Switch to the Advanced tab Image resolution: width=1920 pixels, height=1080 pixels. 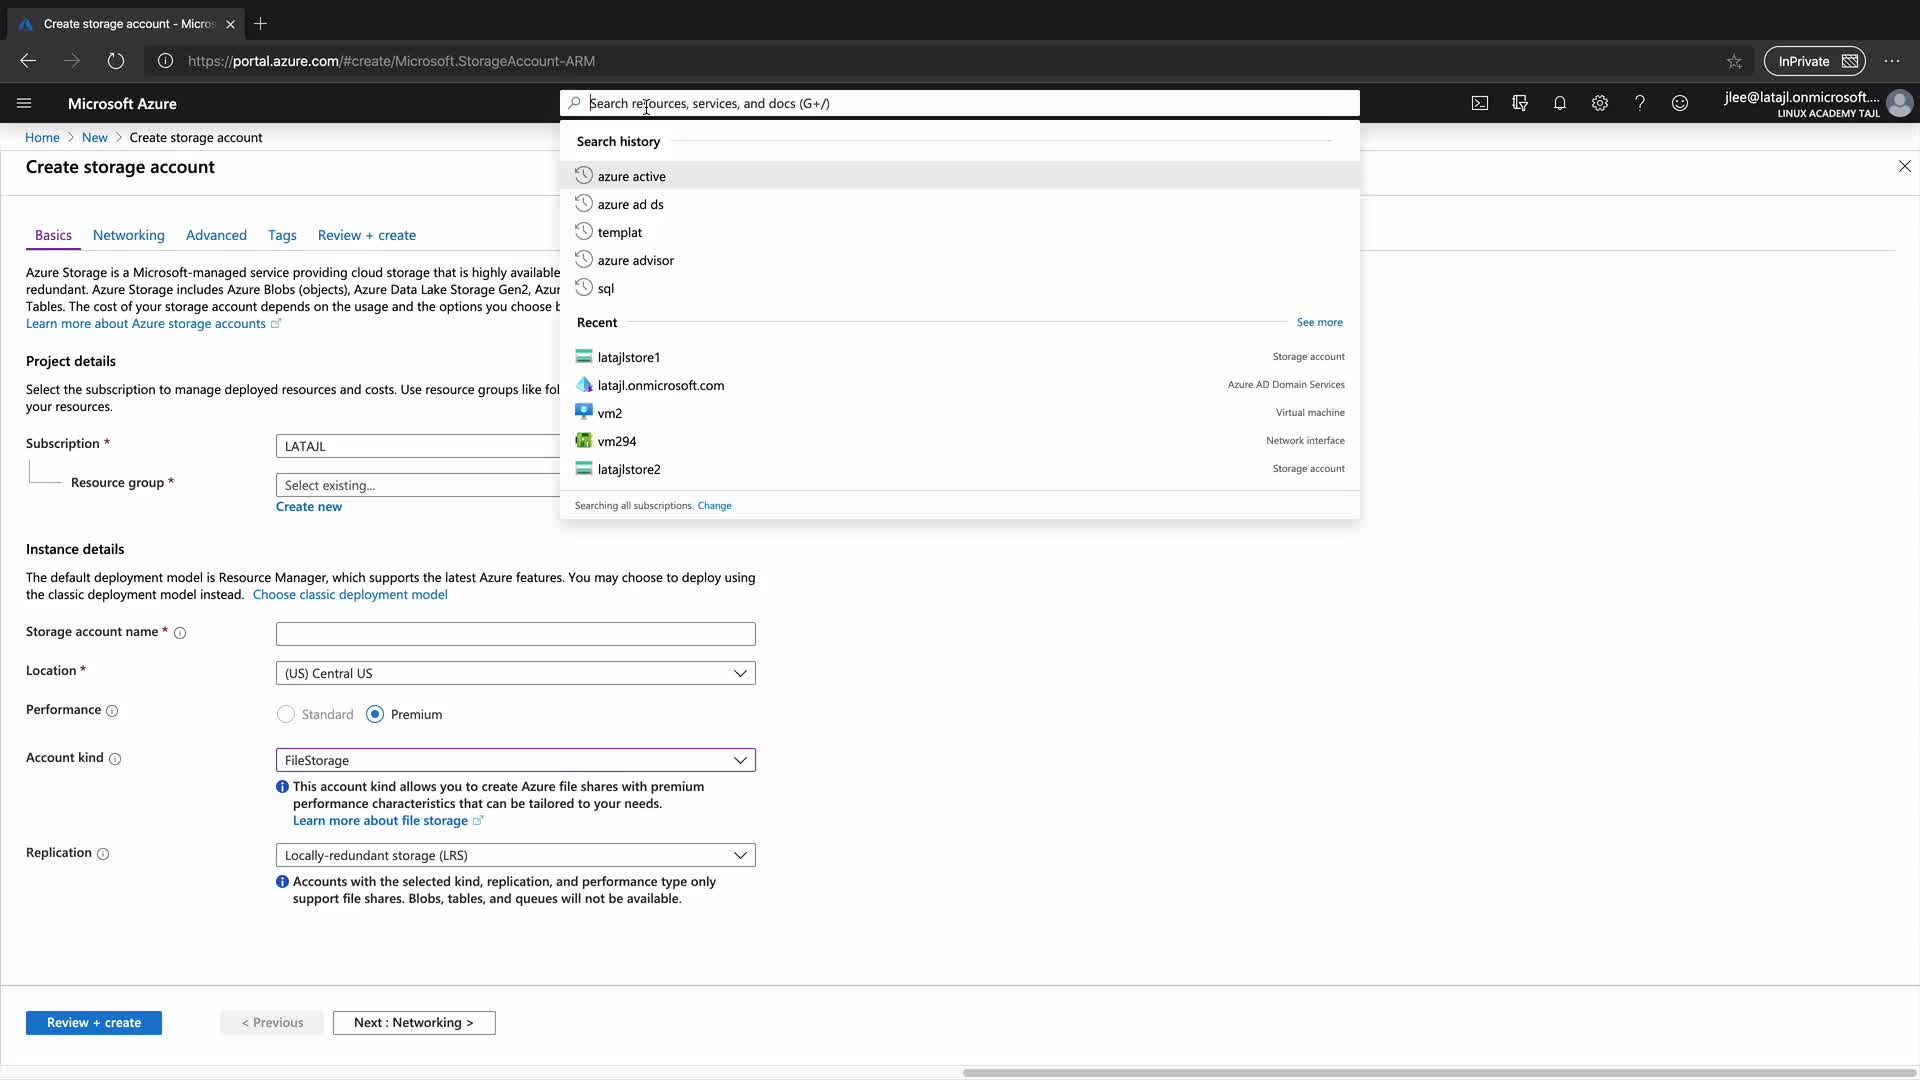216,235
